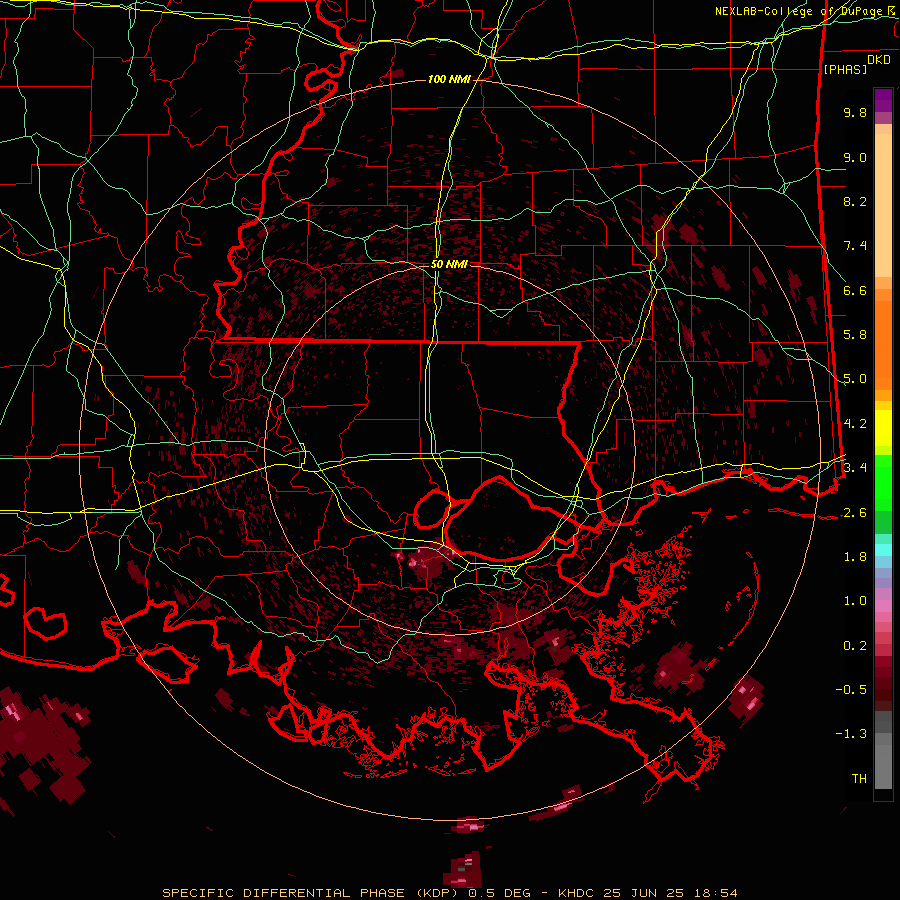Click the -0.5 value on the scale
Viewport: 900px width, 900px height.
pos(851,690)
